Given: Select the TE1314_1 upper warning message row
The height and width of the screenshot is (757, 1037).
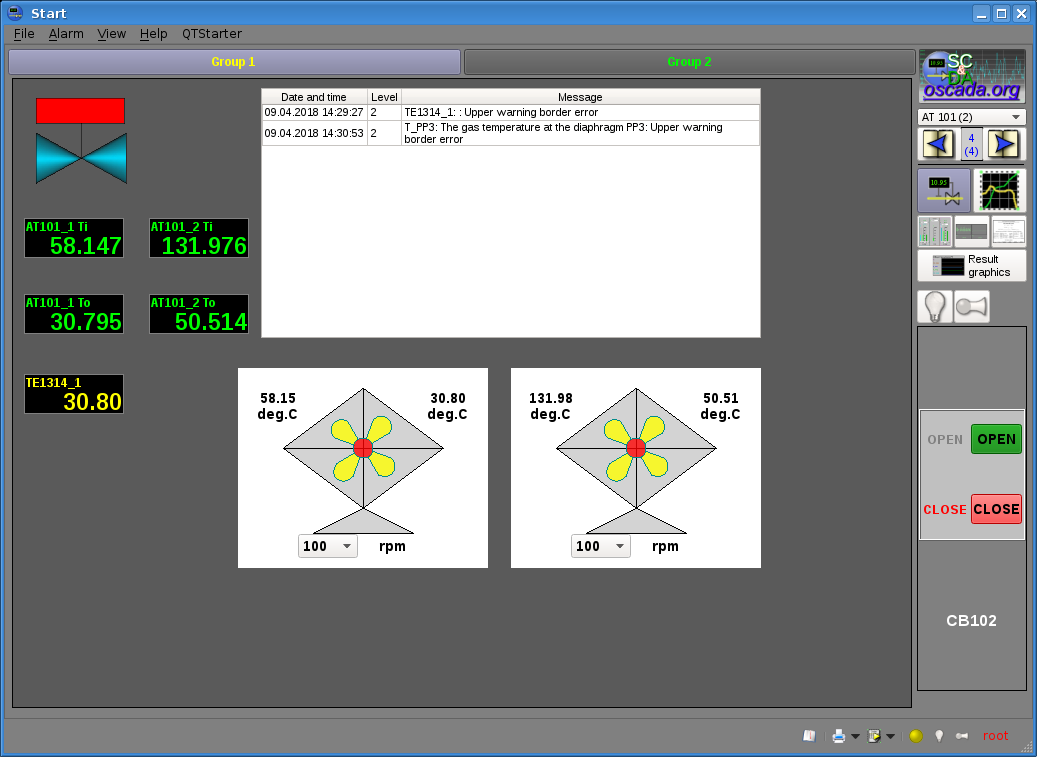Looking at the screenshot, I should tap(511, 112).
